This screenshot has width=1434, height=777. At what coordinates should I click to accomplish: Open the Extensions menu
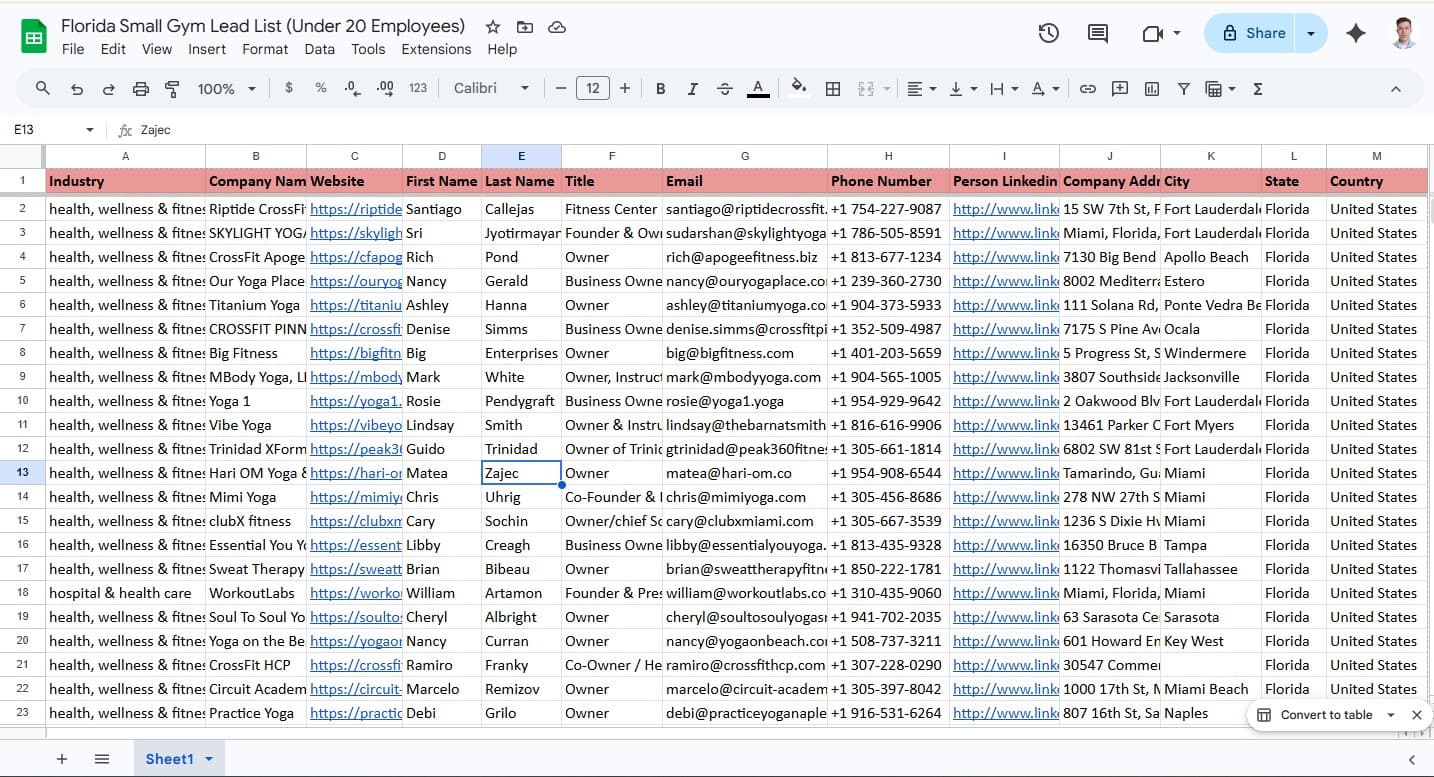pos(436,48)
